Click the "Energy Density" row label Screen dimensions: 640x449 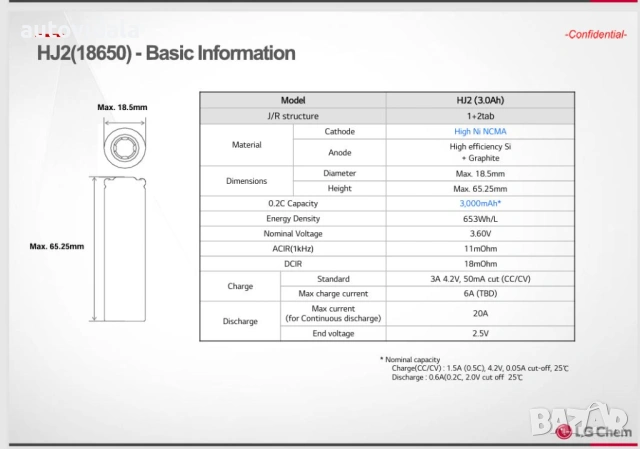tap(293, 218)
